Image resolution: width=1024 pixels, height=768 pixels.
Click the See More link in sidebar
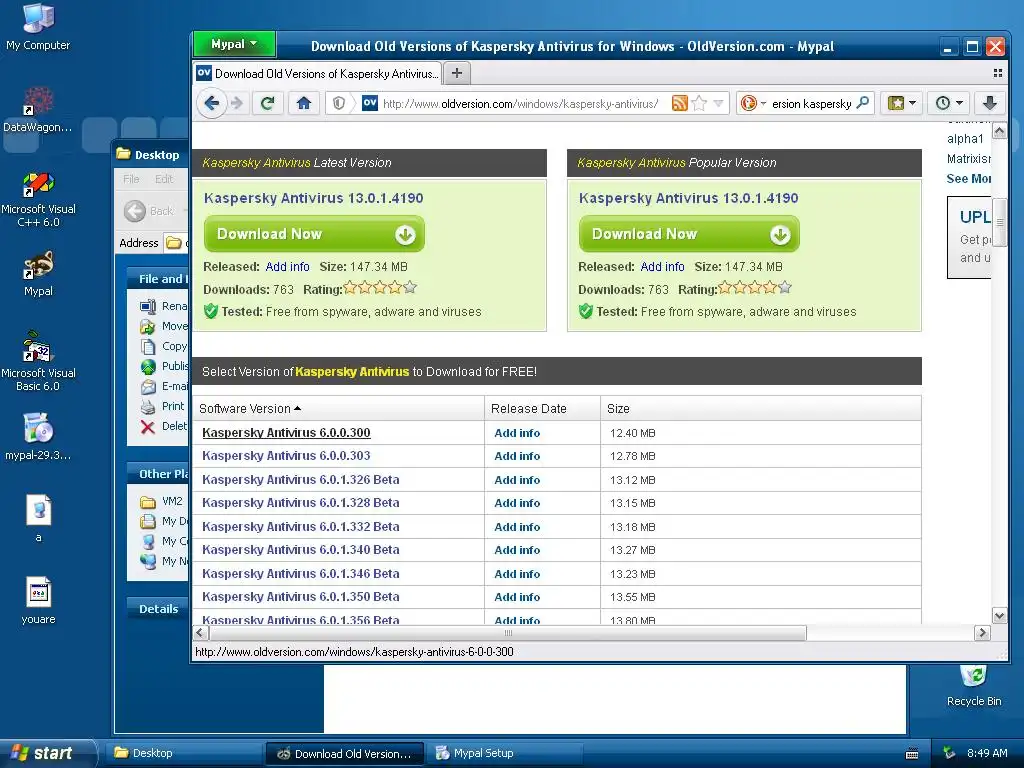tap(968, 178)
